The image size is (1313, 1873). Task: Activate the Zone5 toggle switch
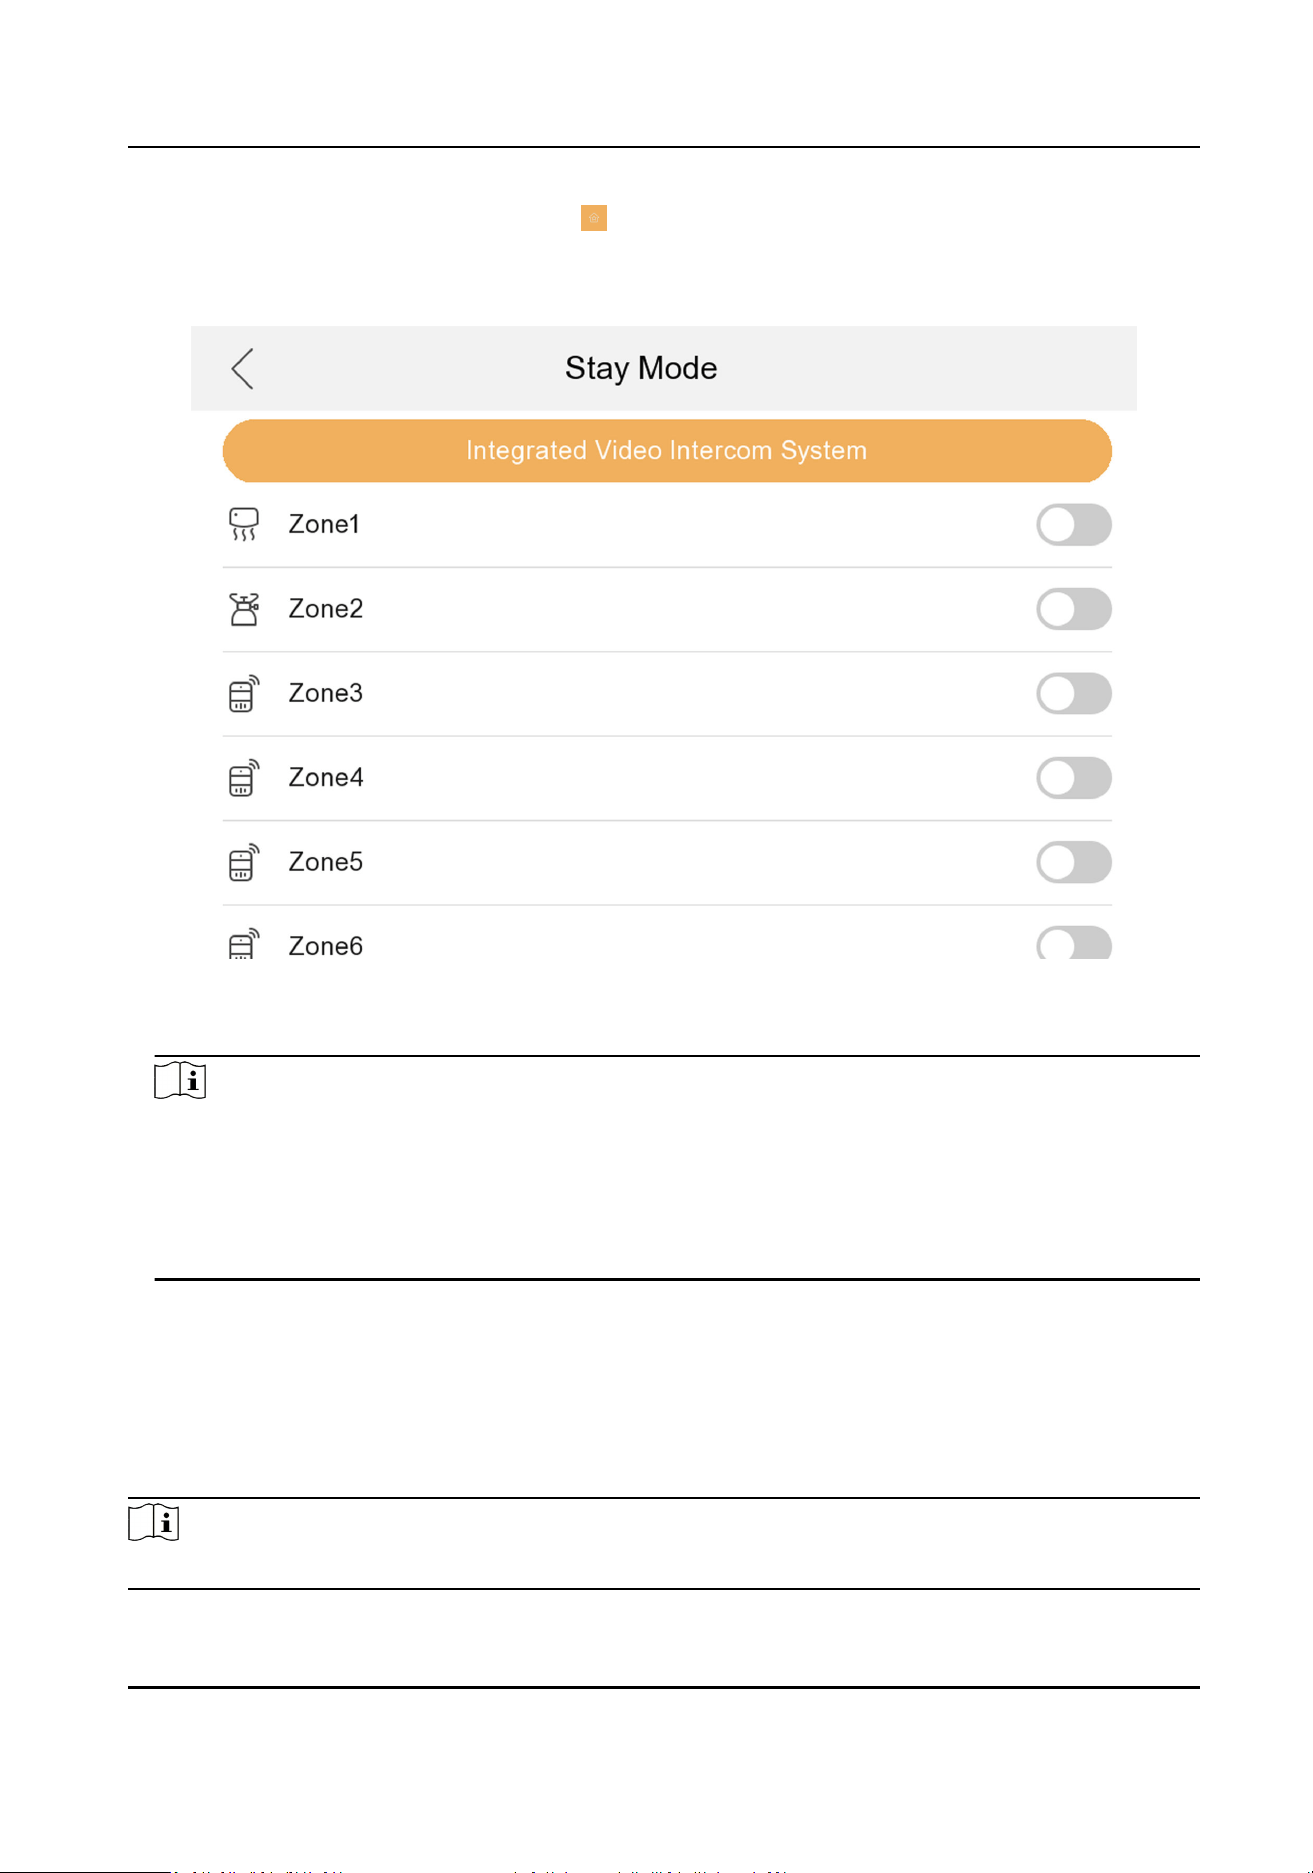[x=1074, y=862]
